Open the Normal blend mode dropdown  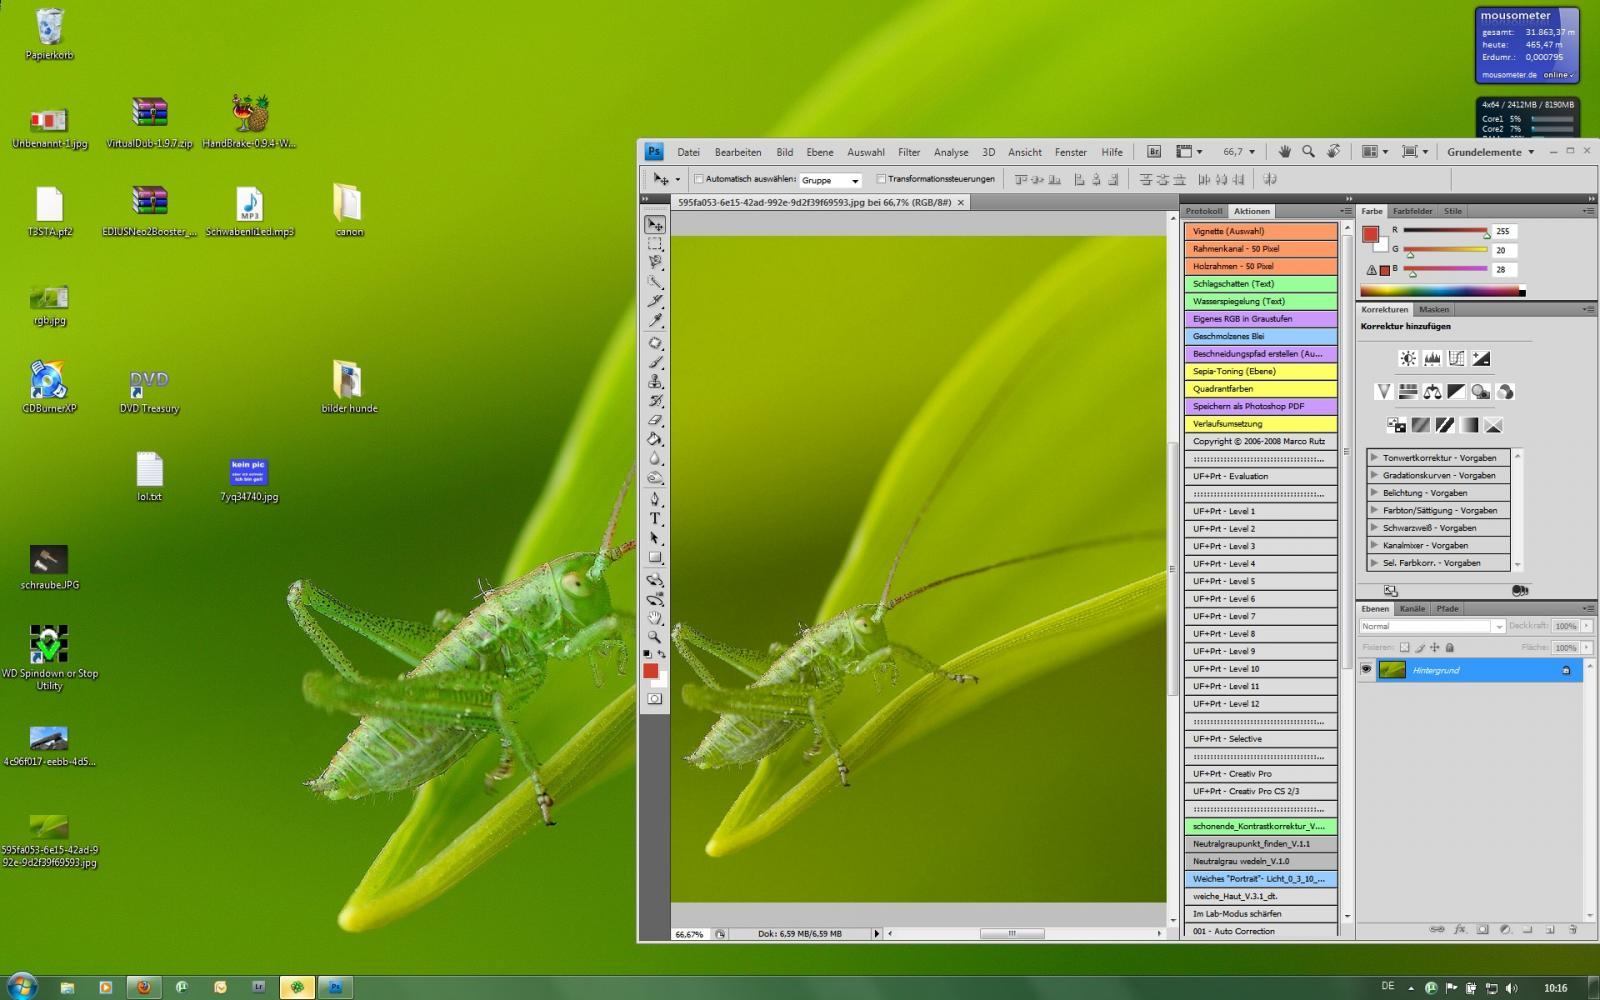(1432, 626)
